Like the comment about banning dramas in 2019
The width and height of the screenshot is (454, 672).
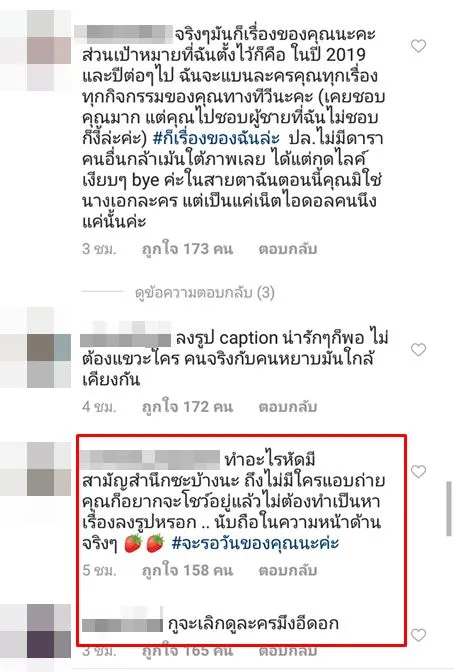click(x=418, y=46)
